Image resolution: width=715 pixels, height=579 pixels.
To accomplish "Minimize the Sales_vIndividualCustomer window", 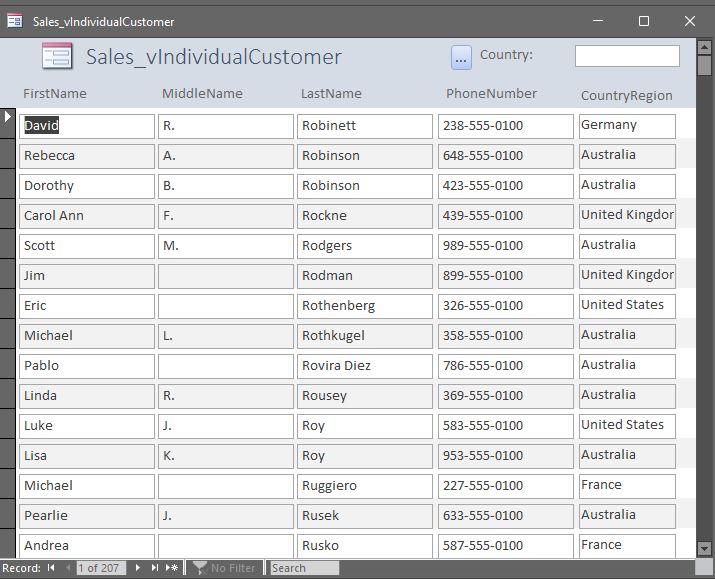I will point(598,21).
